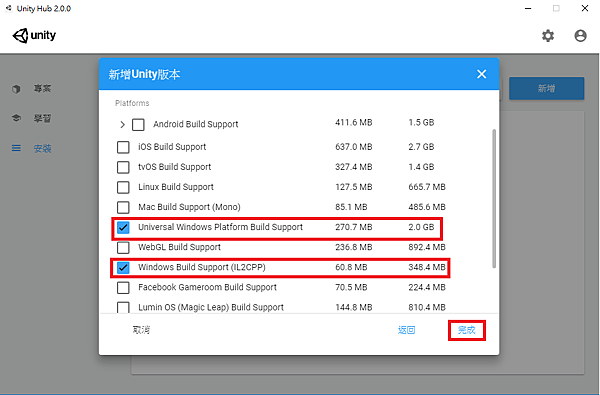Viewport: 600px width, 395px height.
Task: Click the Linux Build Support label
Action: click(x=176, y=187)
